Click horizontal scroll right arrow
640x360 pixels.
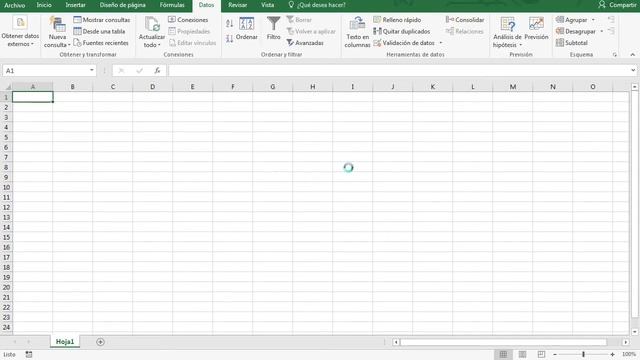click(626, 342)
